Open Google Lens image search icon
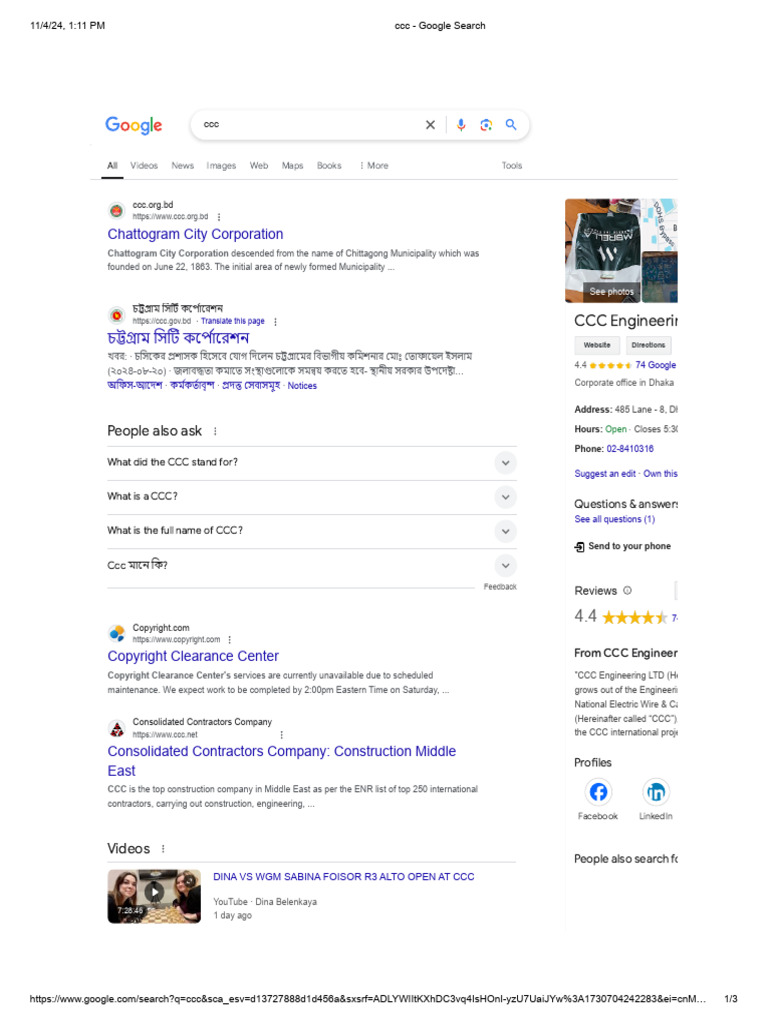The width and height of the screenshot is (768, 1024). click(x=486, y=125)
